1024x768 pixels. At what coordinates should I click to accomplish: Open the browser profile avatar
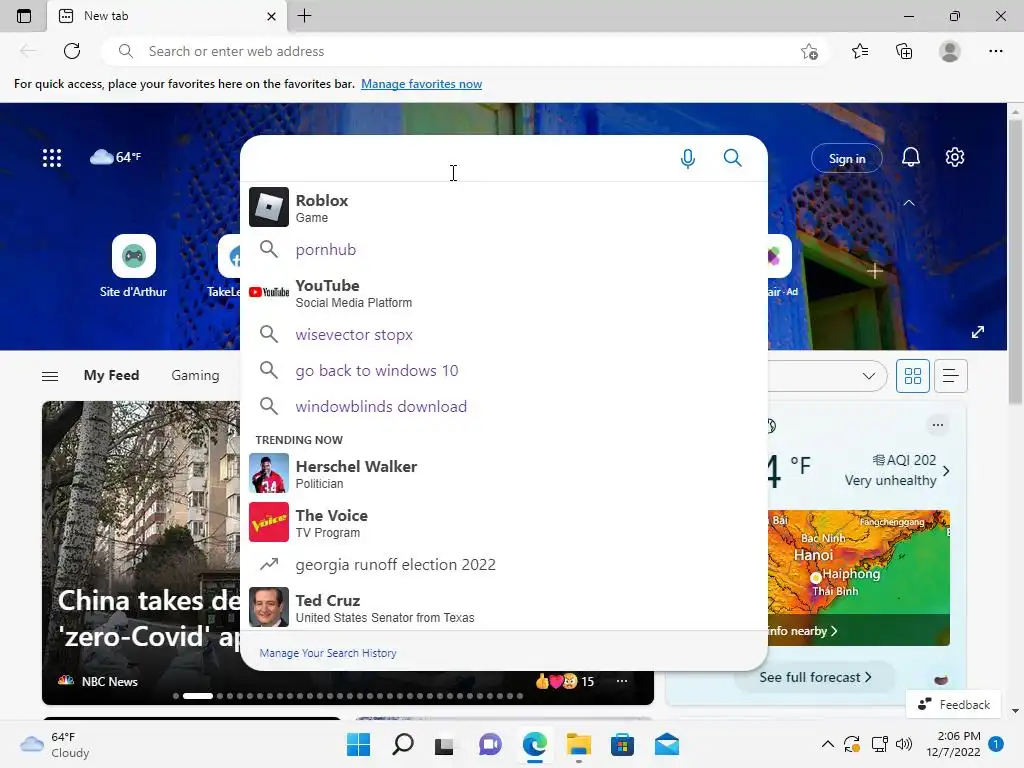coord(950,51)
